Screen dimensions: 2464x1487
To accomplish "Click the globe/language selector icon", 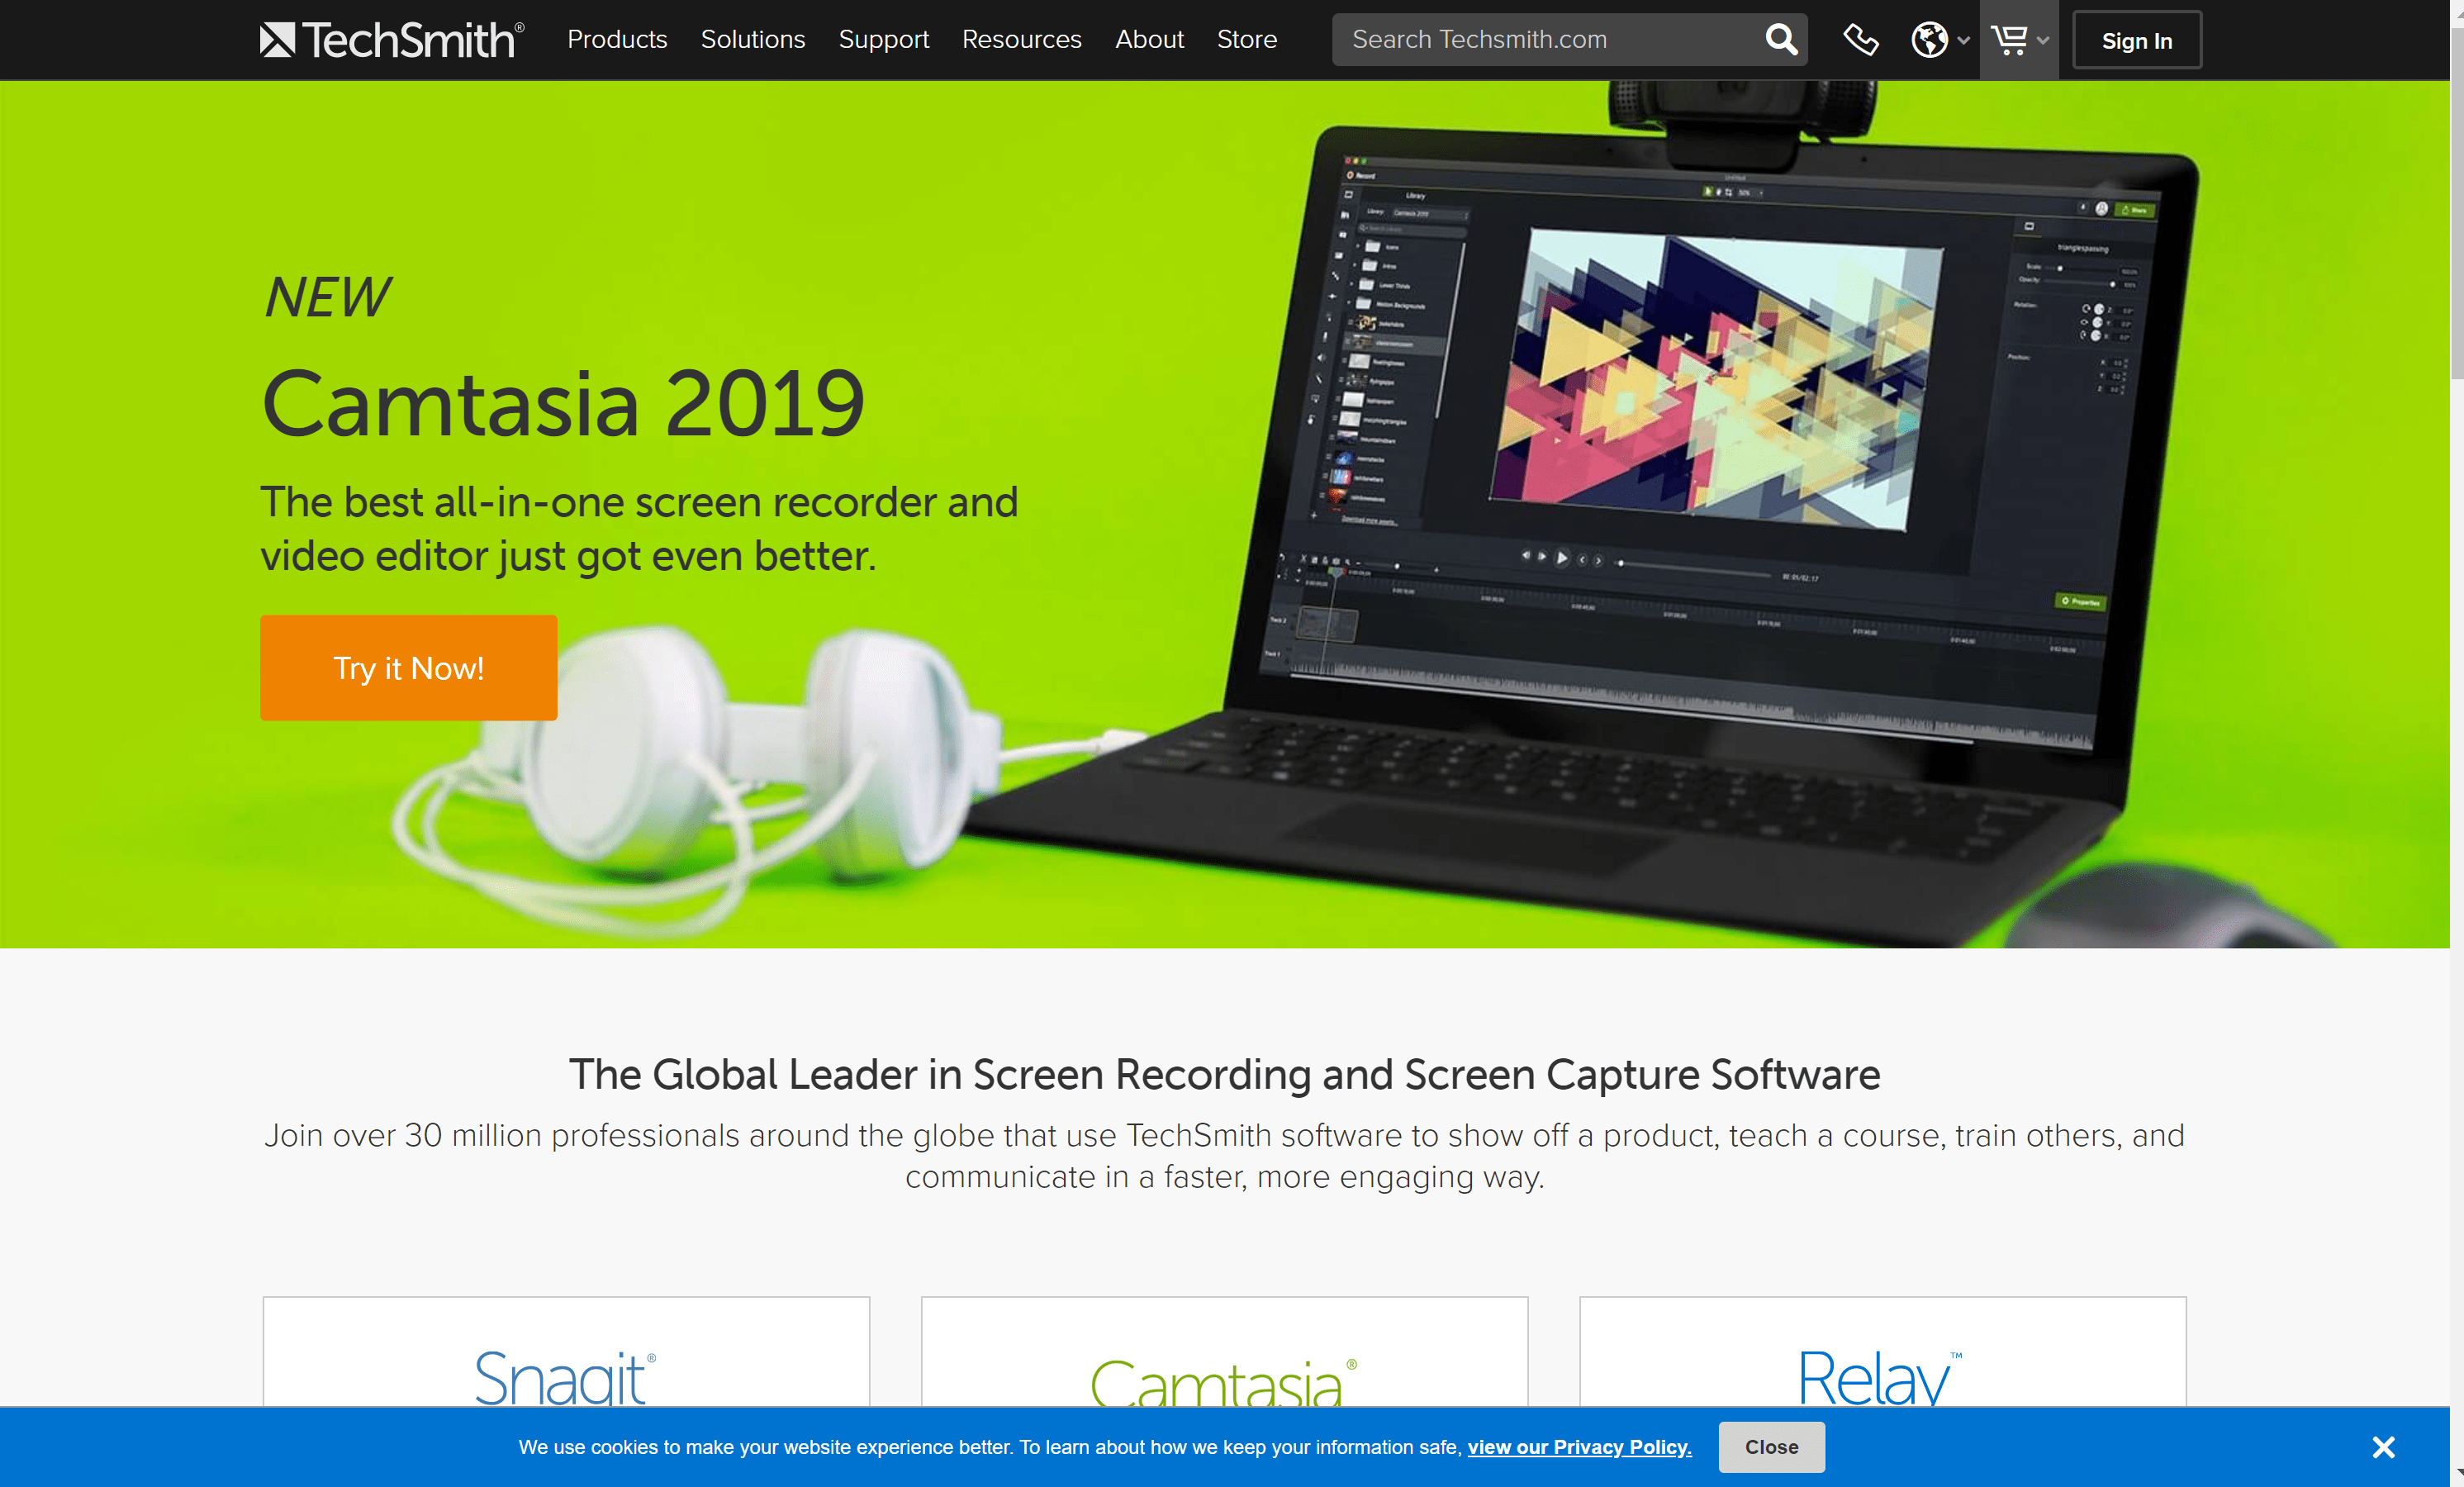I will tap(1929, 40).
